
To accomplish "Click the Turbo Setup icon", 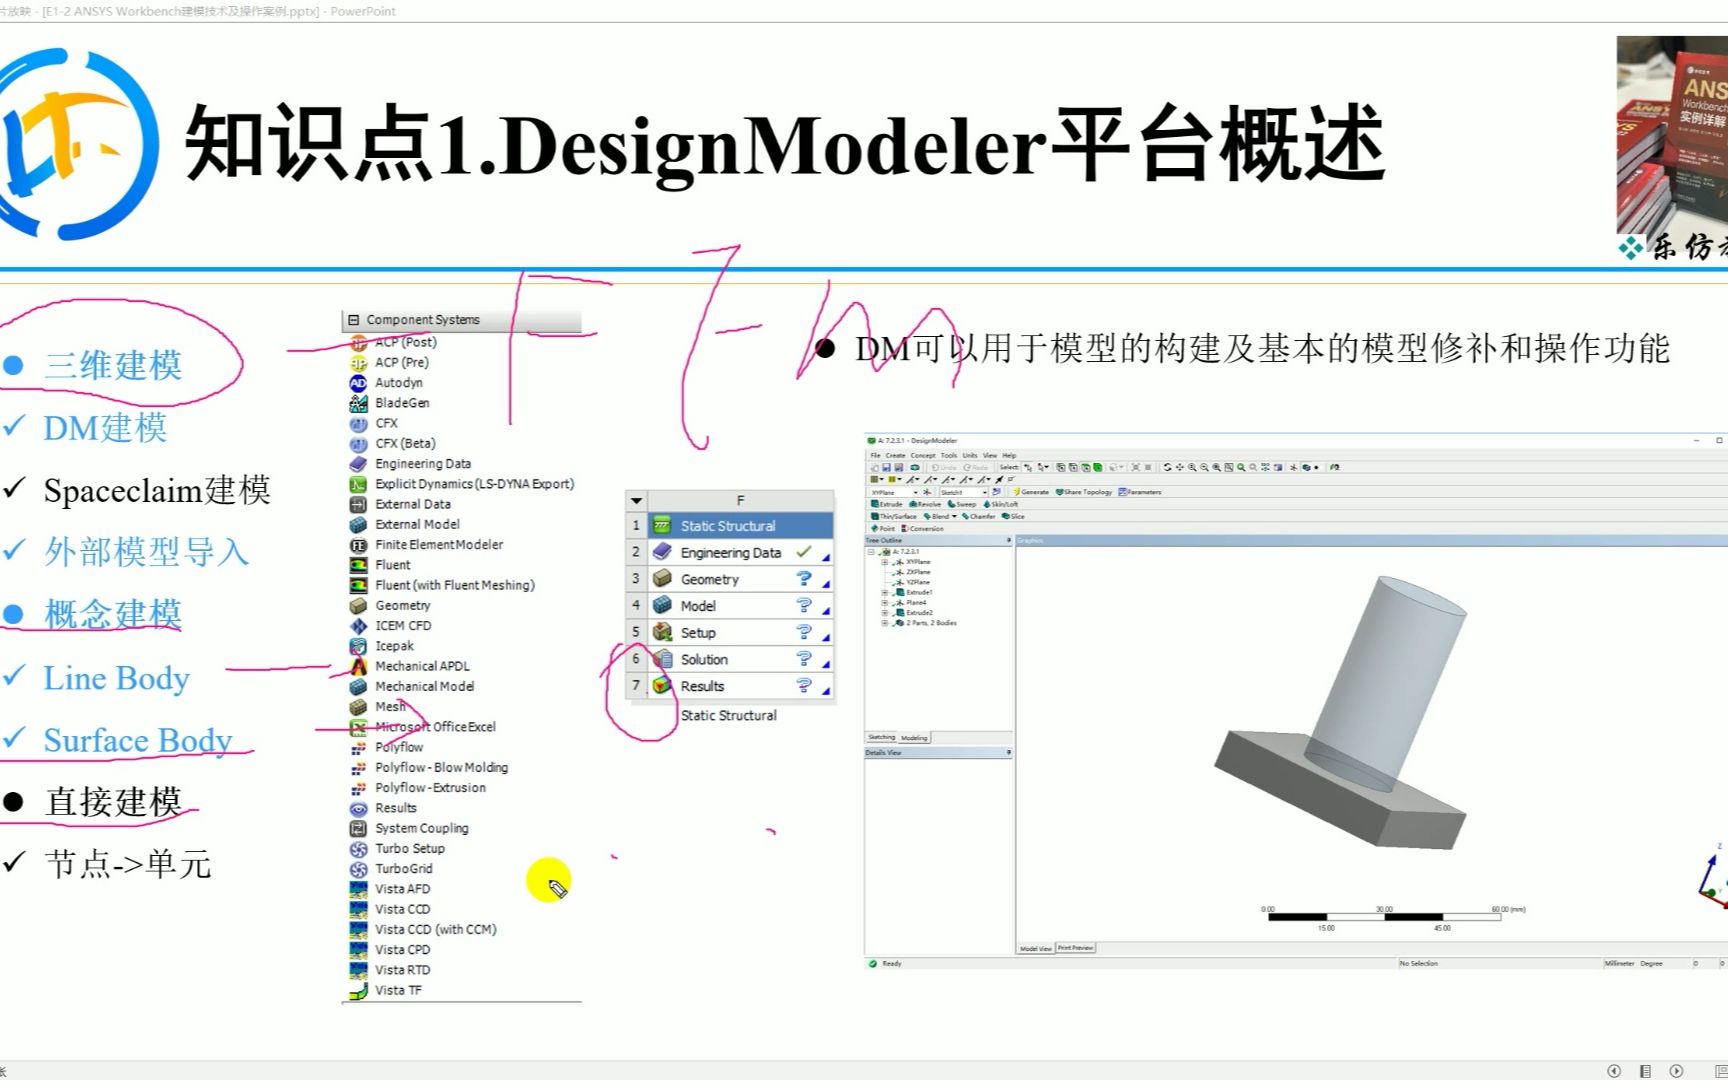I will (x=358, y=849).
